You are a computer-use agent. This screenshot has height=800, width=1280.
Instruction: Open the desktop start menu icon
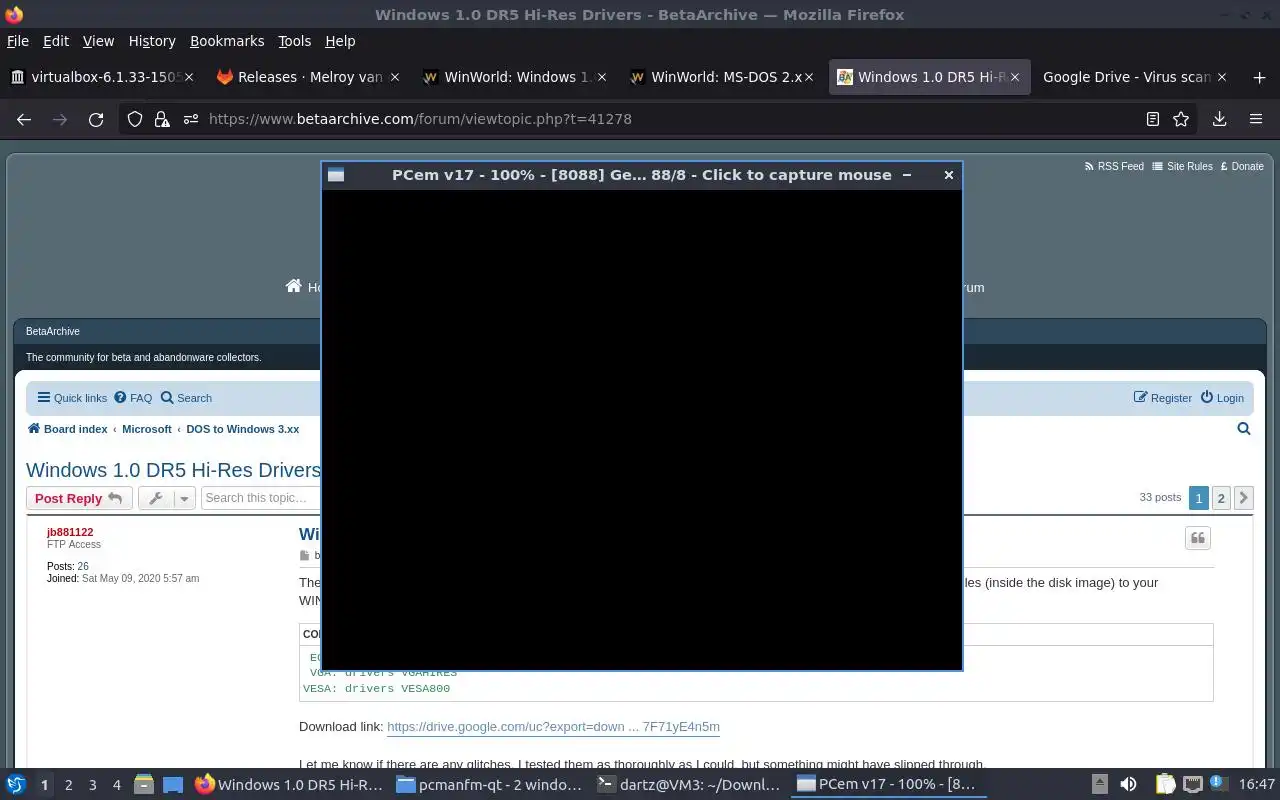[x=16, y=785]
